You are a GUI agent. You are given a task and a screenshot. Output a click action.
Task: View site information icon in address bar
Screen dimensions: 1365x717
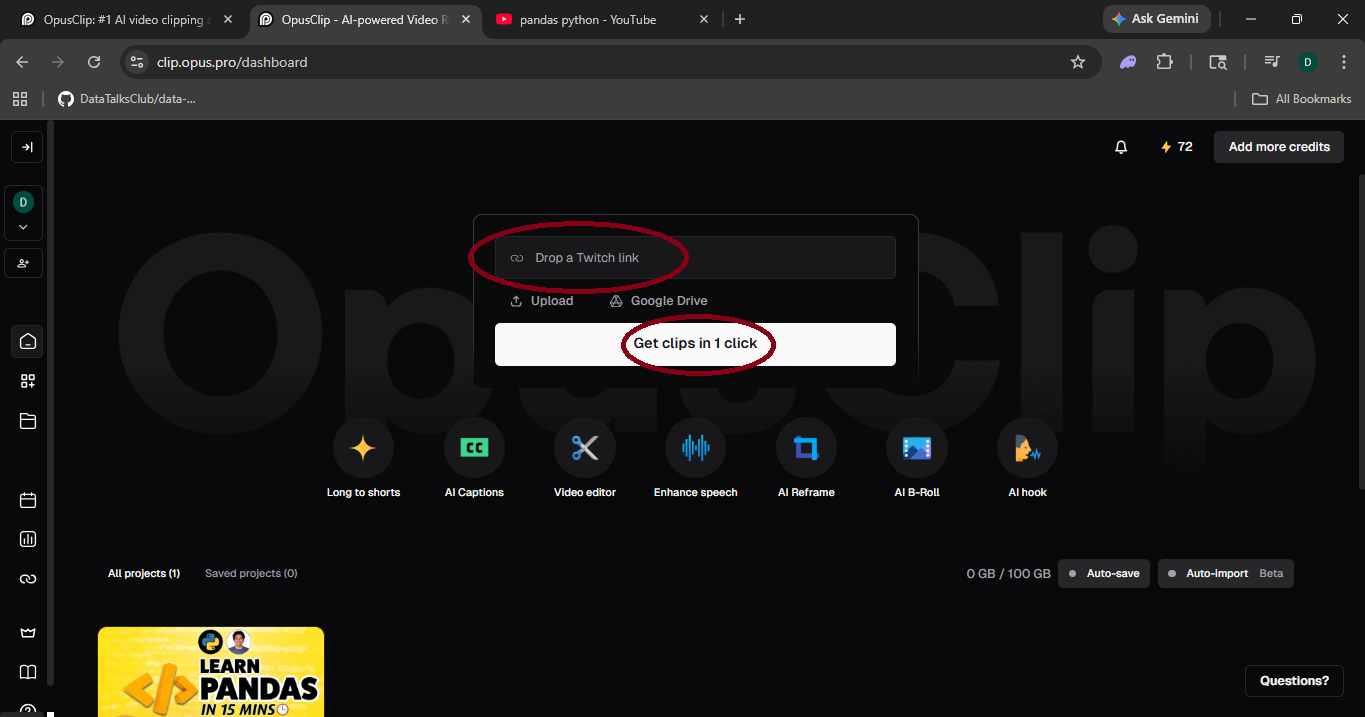tap(138, 62)
